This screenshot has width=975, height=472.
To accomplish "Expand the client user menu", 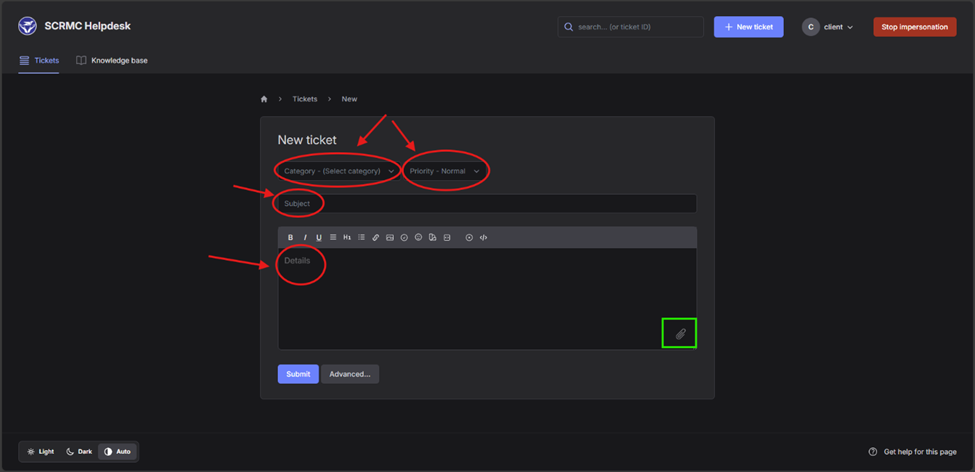I will point(828,27).
